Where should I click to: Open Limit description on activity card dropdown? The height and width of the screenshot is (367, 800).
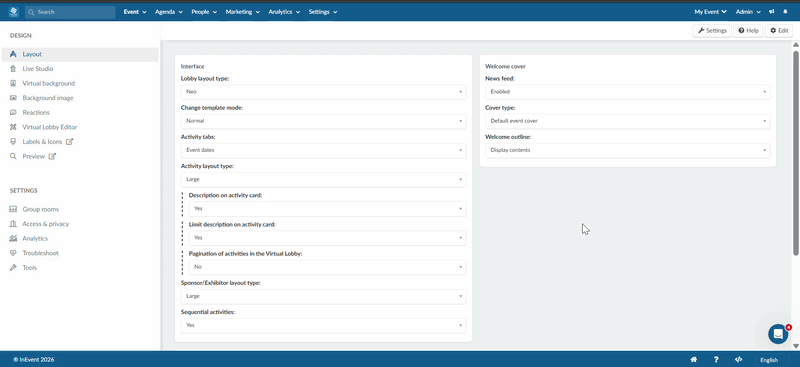(328, 237)
